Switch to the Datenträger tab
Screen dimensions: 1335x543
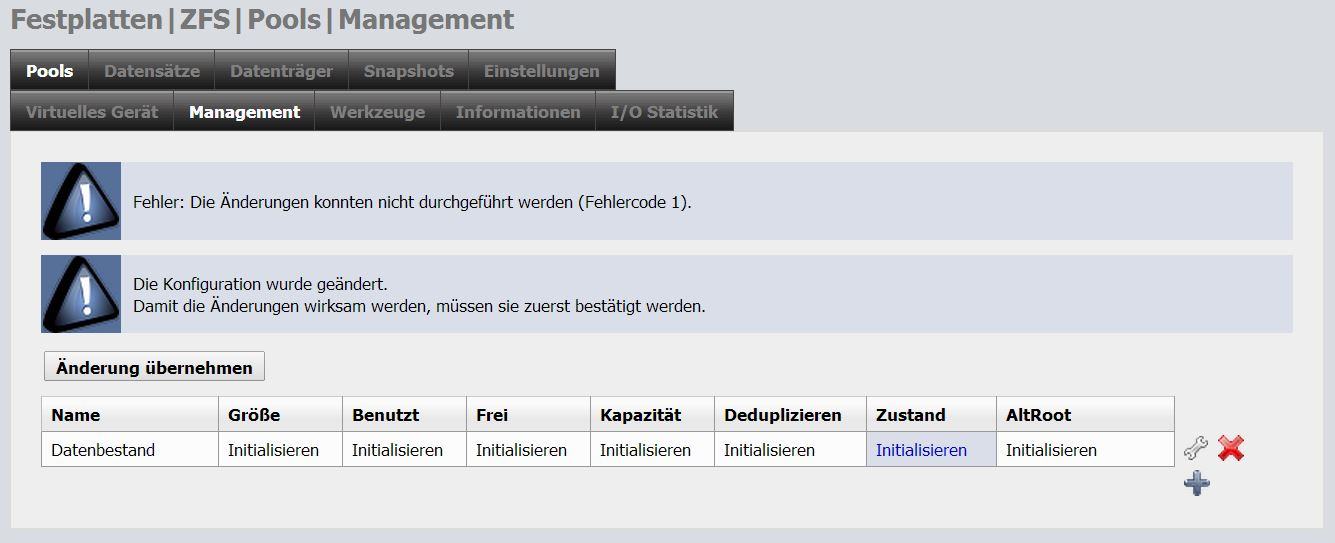(281, 71)
